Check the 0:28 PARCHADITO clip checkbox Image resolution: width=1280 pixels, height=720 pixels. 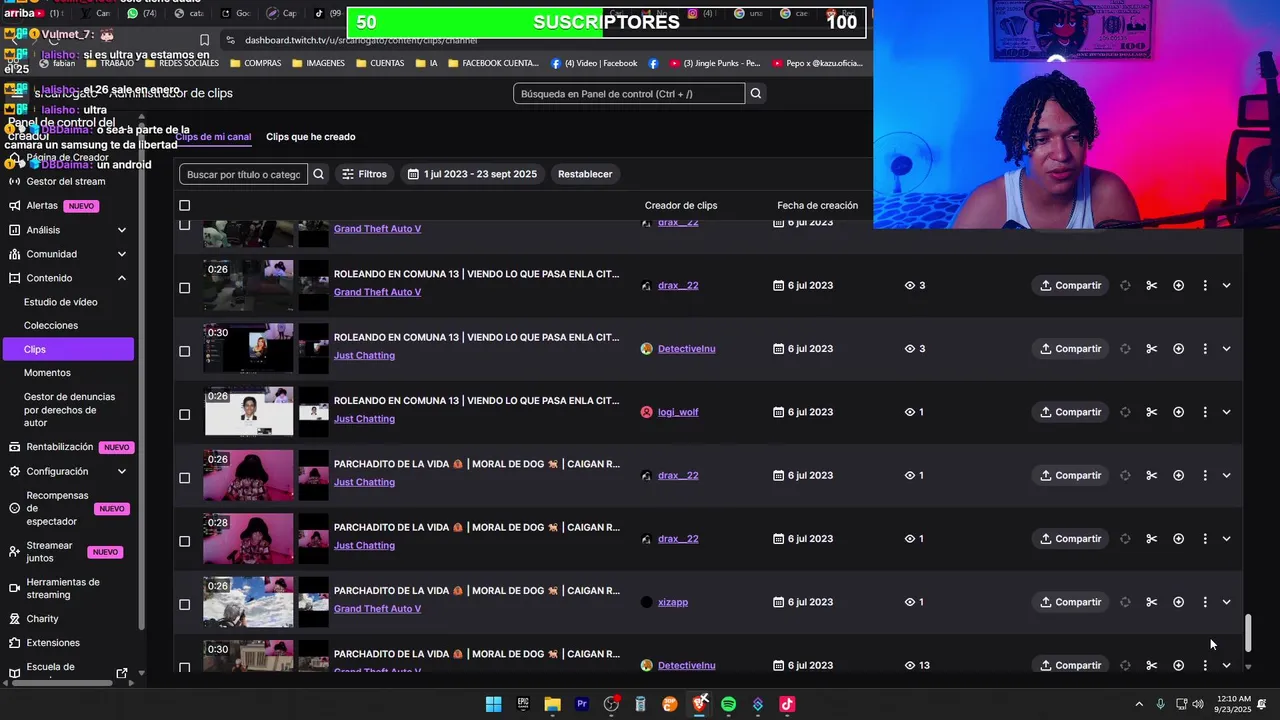184,541
